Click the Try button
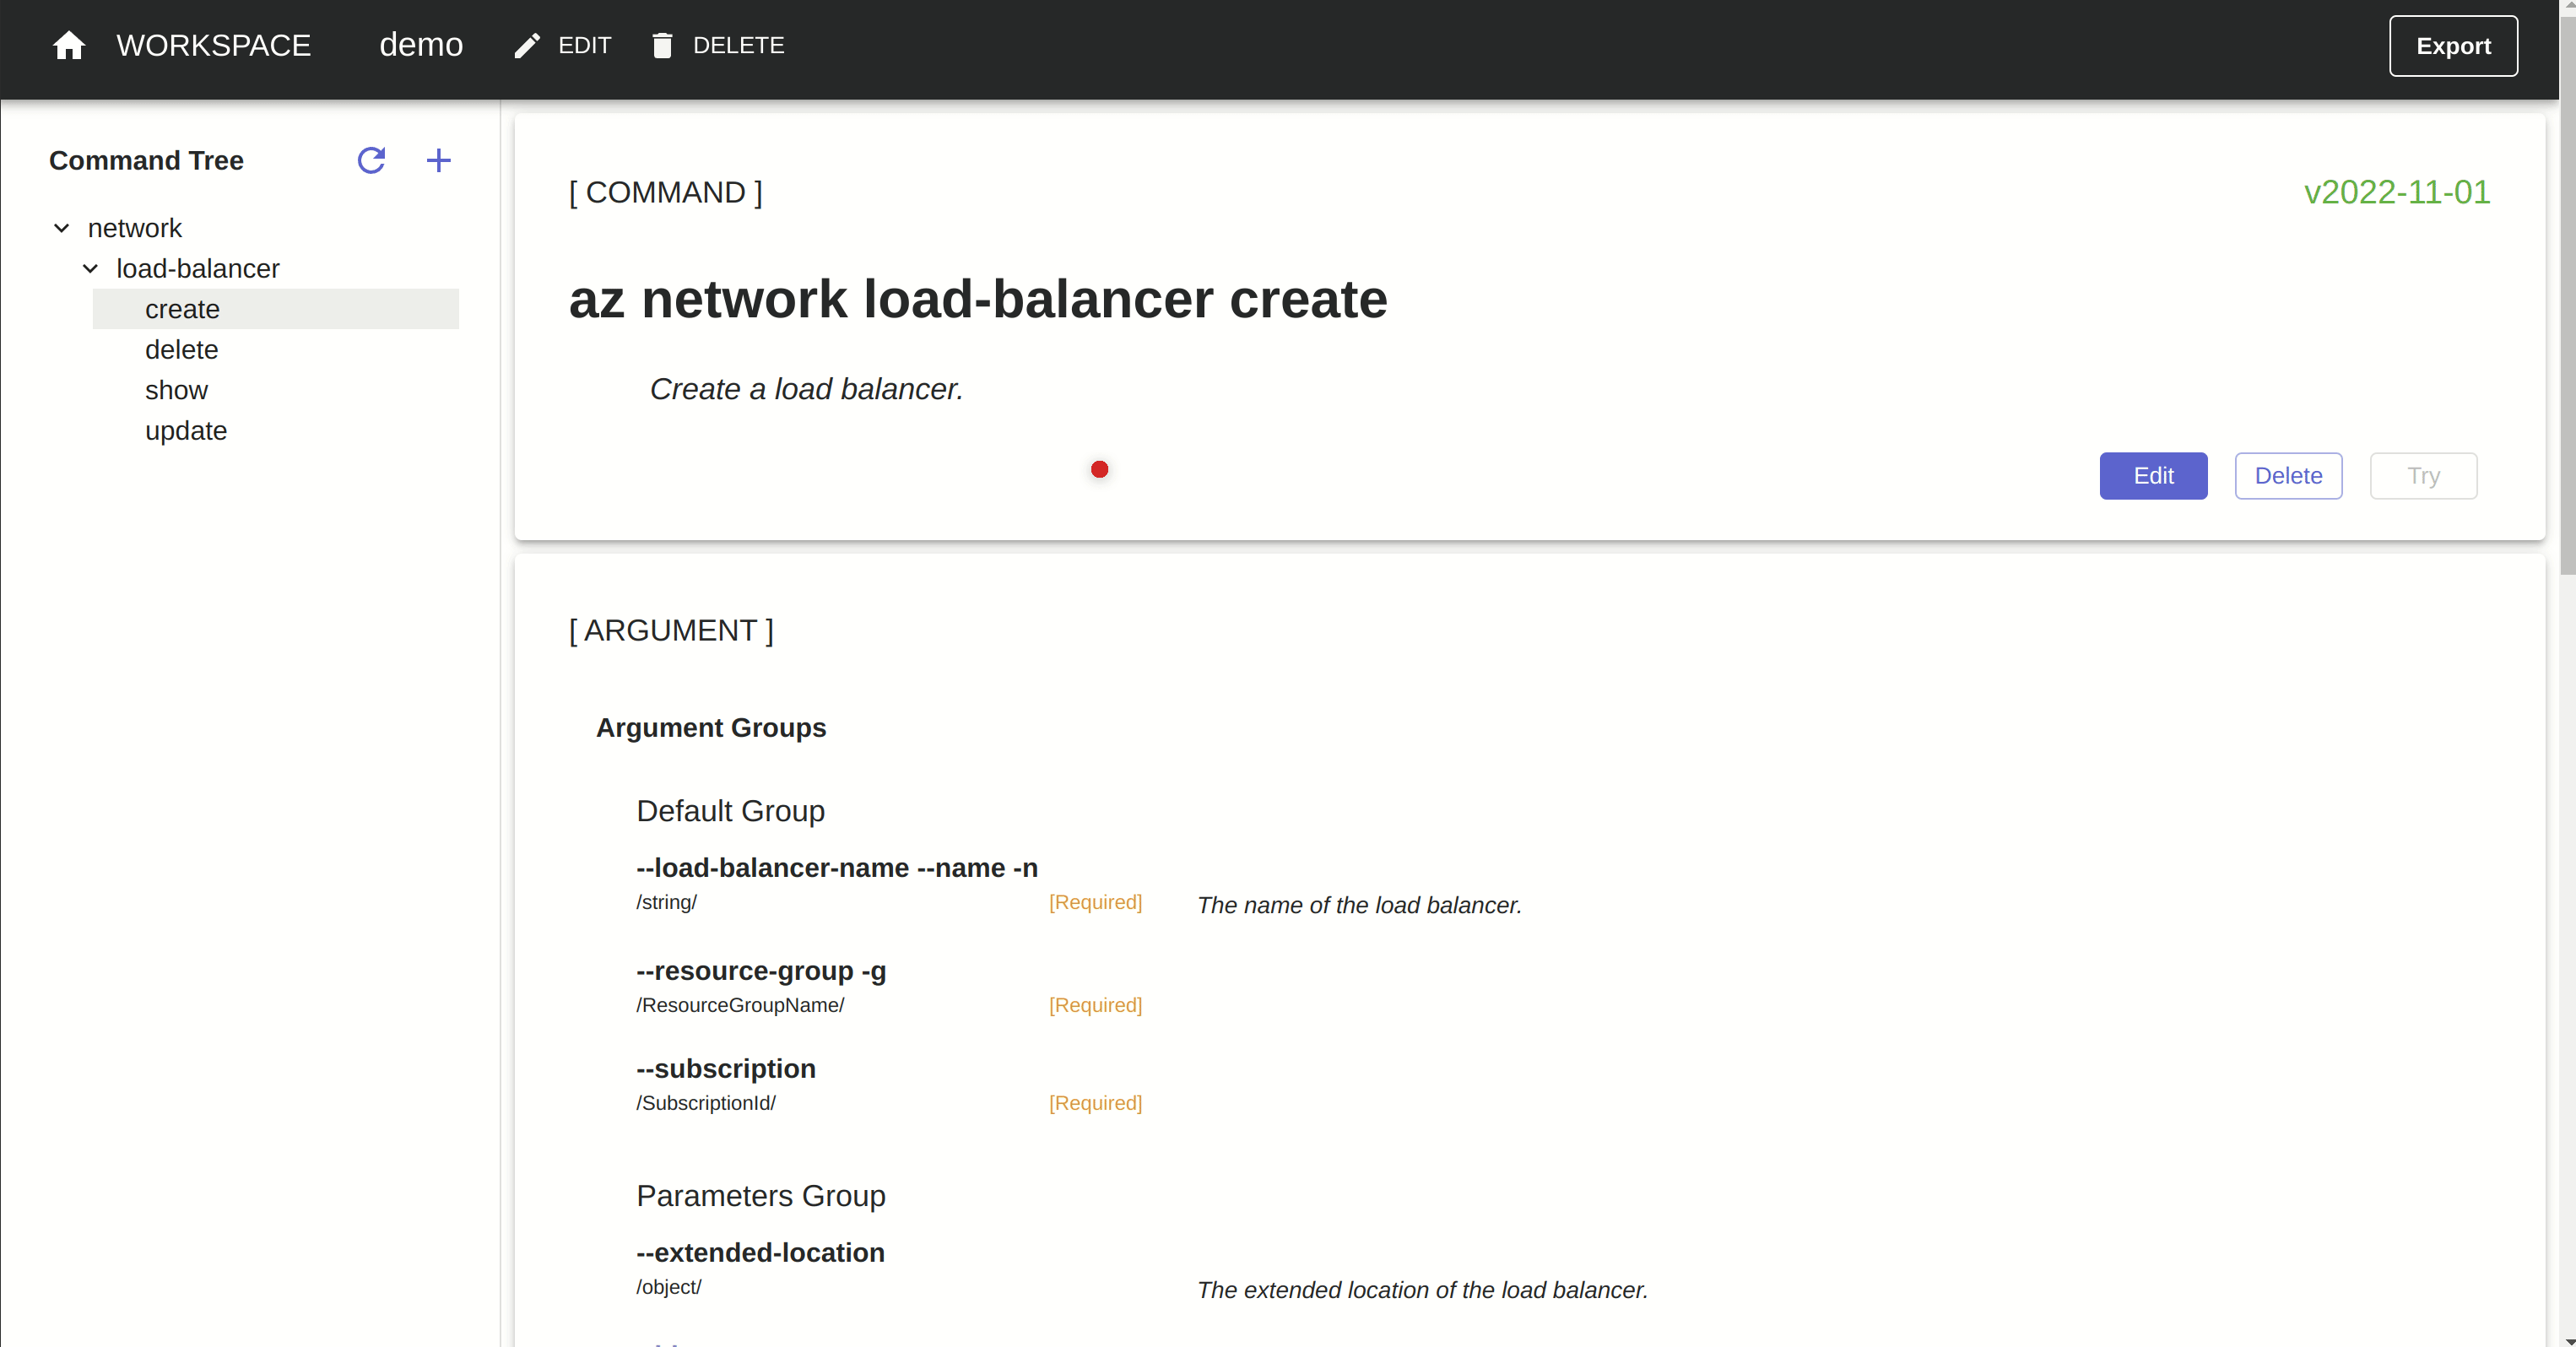The image size is (2576, 1347). 2423,476
